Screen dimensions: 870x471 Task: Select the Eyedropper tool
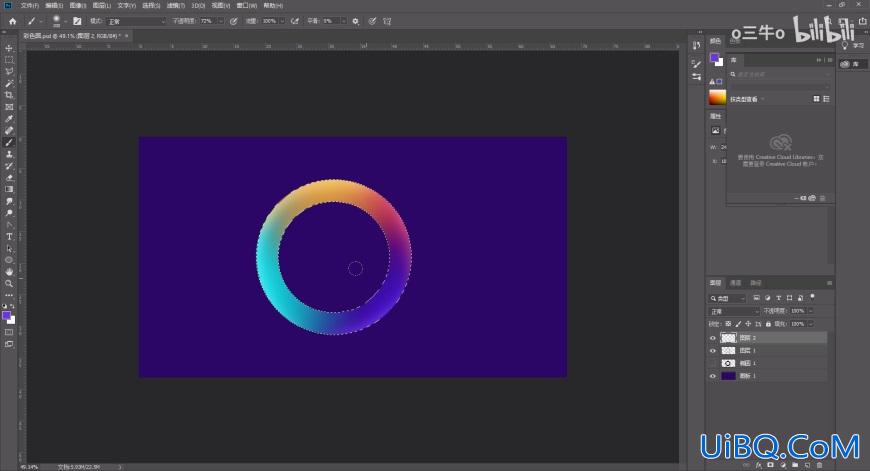pyautogui.click(x=9, y=119)
